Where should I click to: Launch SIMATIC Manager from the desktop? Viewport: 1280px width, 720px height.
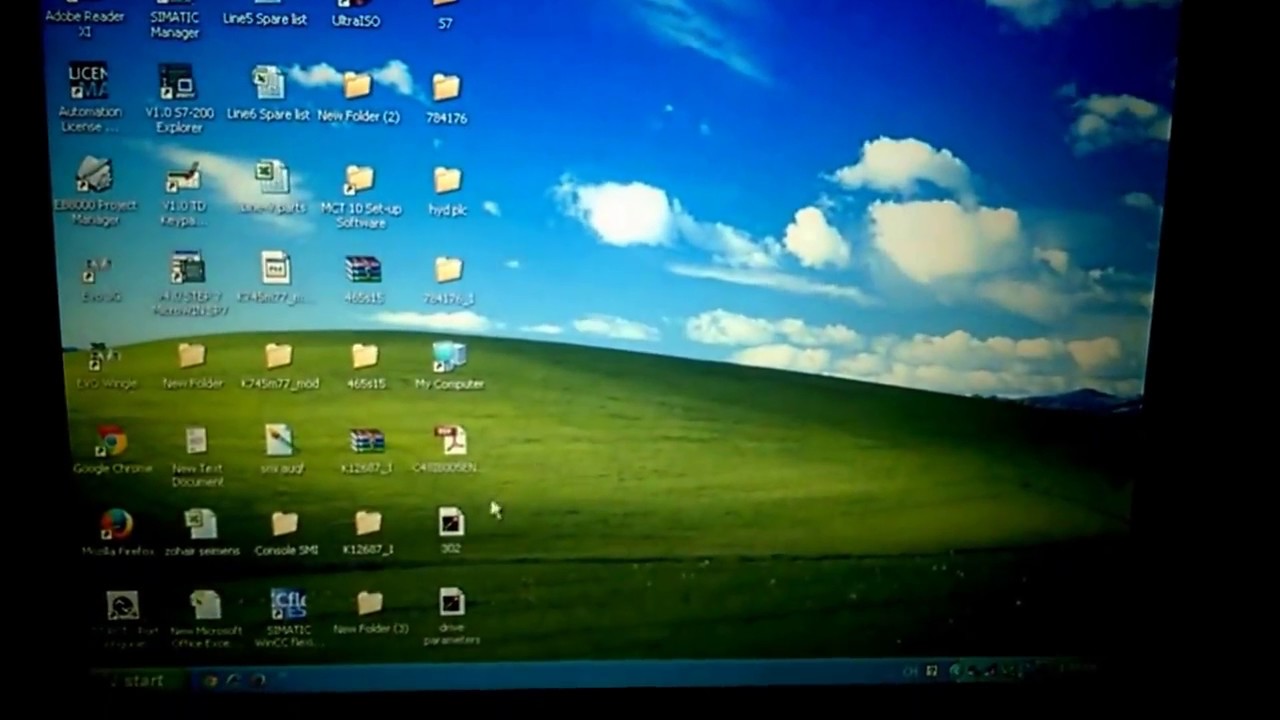(175, 20)
